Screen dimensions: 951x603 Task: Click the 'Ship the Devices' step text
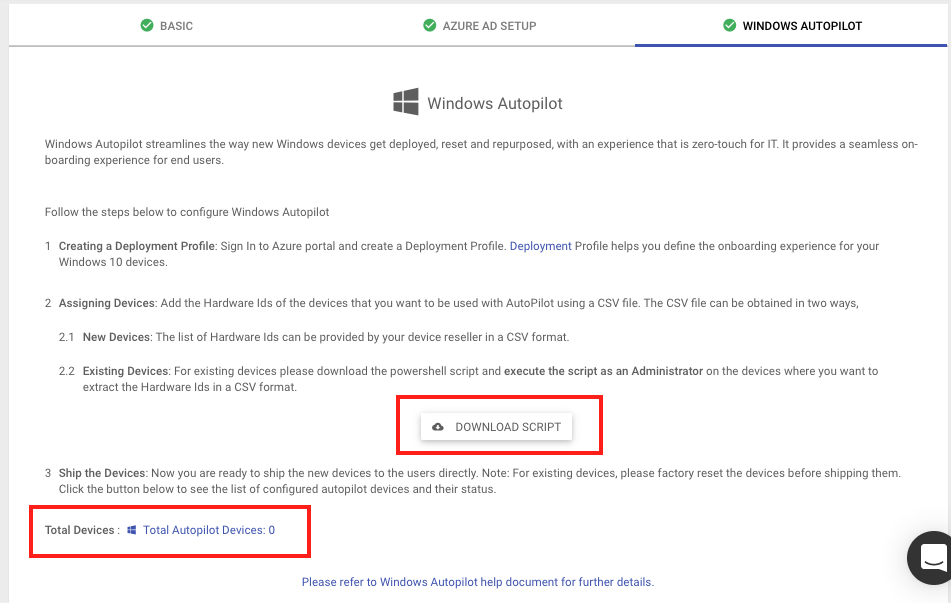[102, 473]
